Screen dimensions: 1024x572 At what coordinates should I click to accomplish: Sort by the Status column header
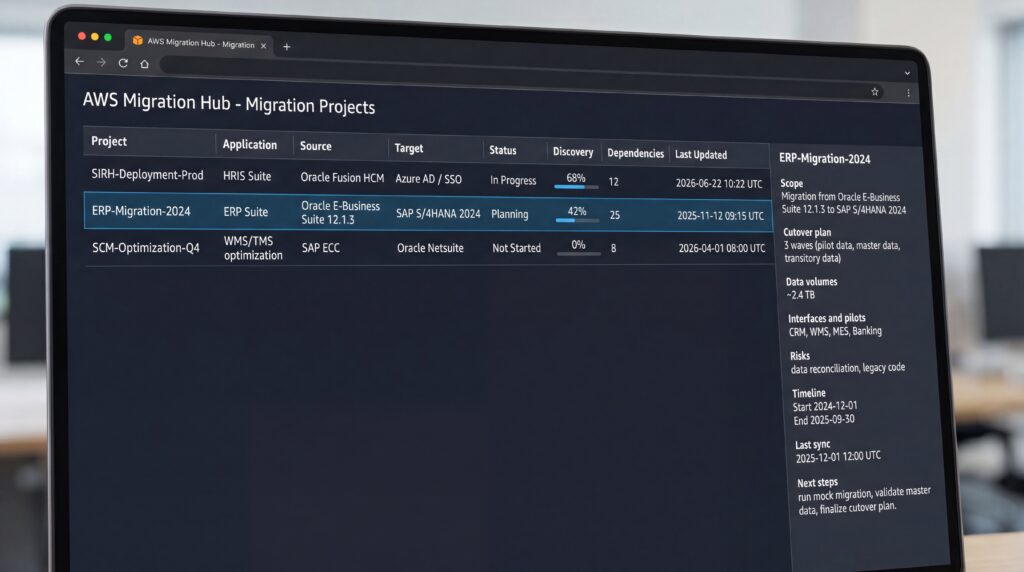pyautogui.click(x=502, y=150)
